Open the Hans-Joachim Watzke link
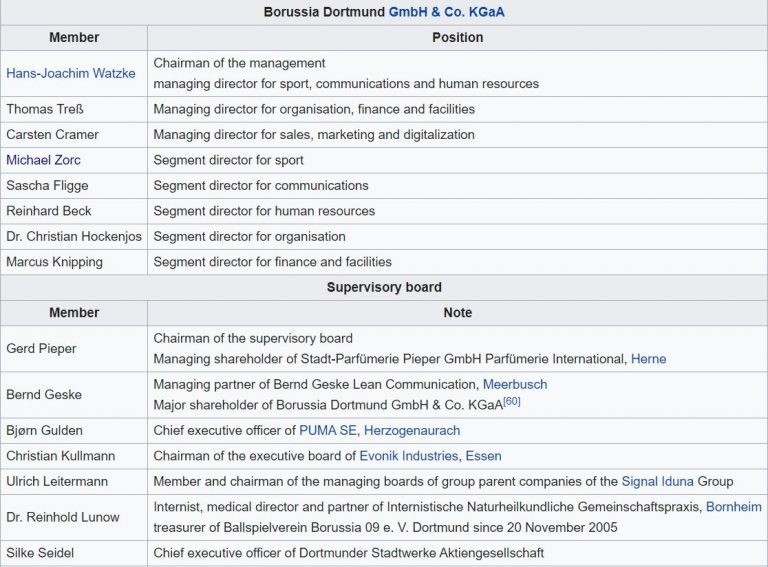The width and height of the screenshot is (768, 567). 70,74
